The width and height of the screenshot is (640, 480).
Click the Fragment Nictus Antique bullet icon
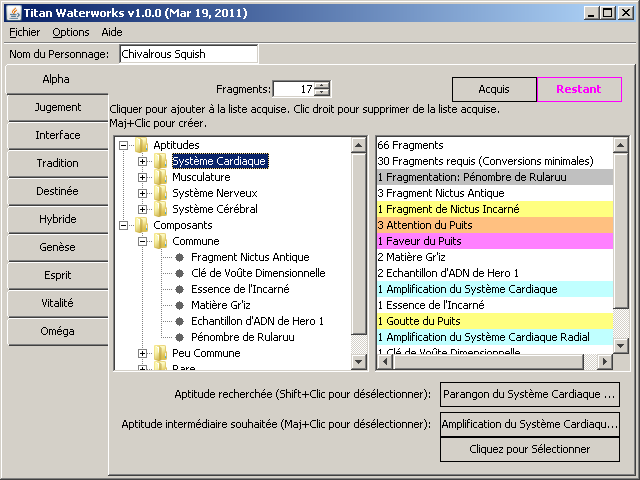[x=180, y=257]
